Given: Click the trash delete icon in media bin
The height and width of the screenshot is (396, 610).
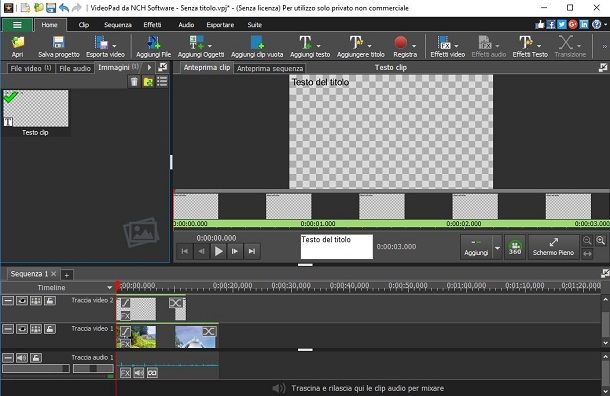Looking at the screenshot, I should (x=134, y=82).
